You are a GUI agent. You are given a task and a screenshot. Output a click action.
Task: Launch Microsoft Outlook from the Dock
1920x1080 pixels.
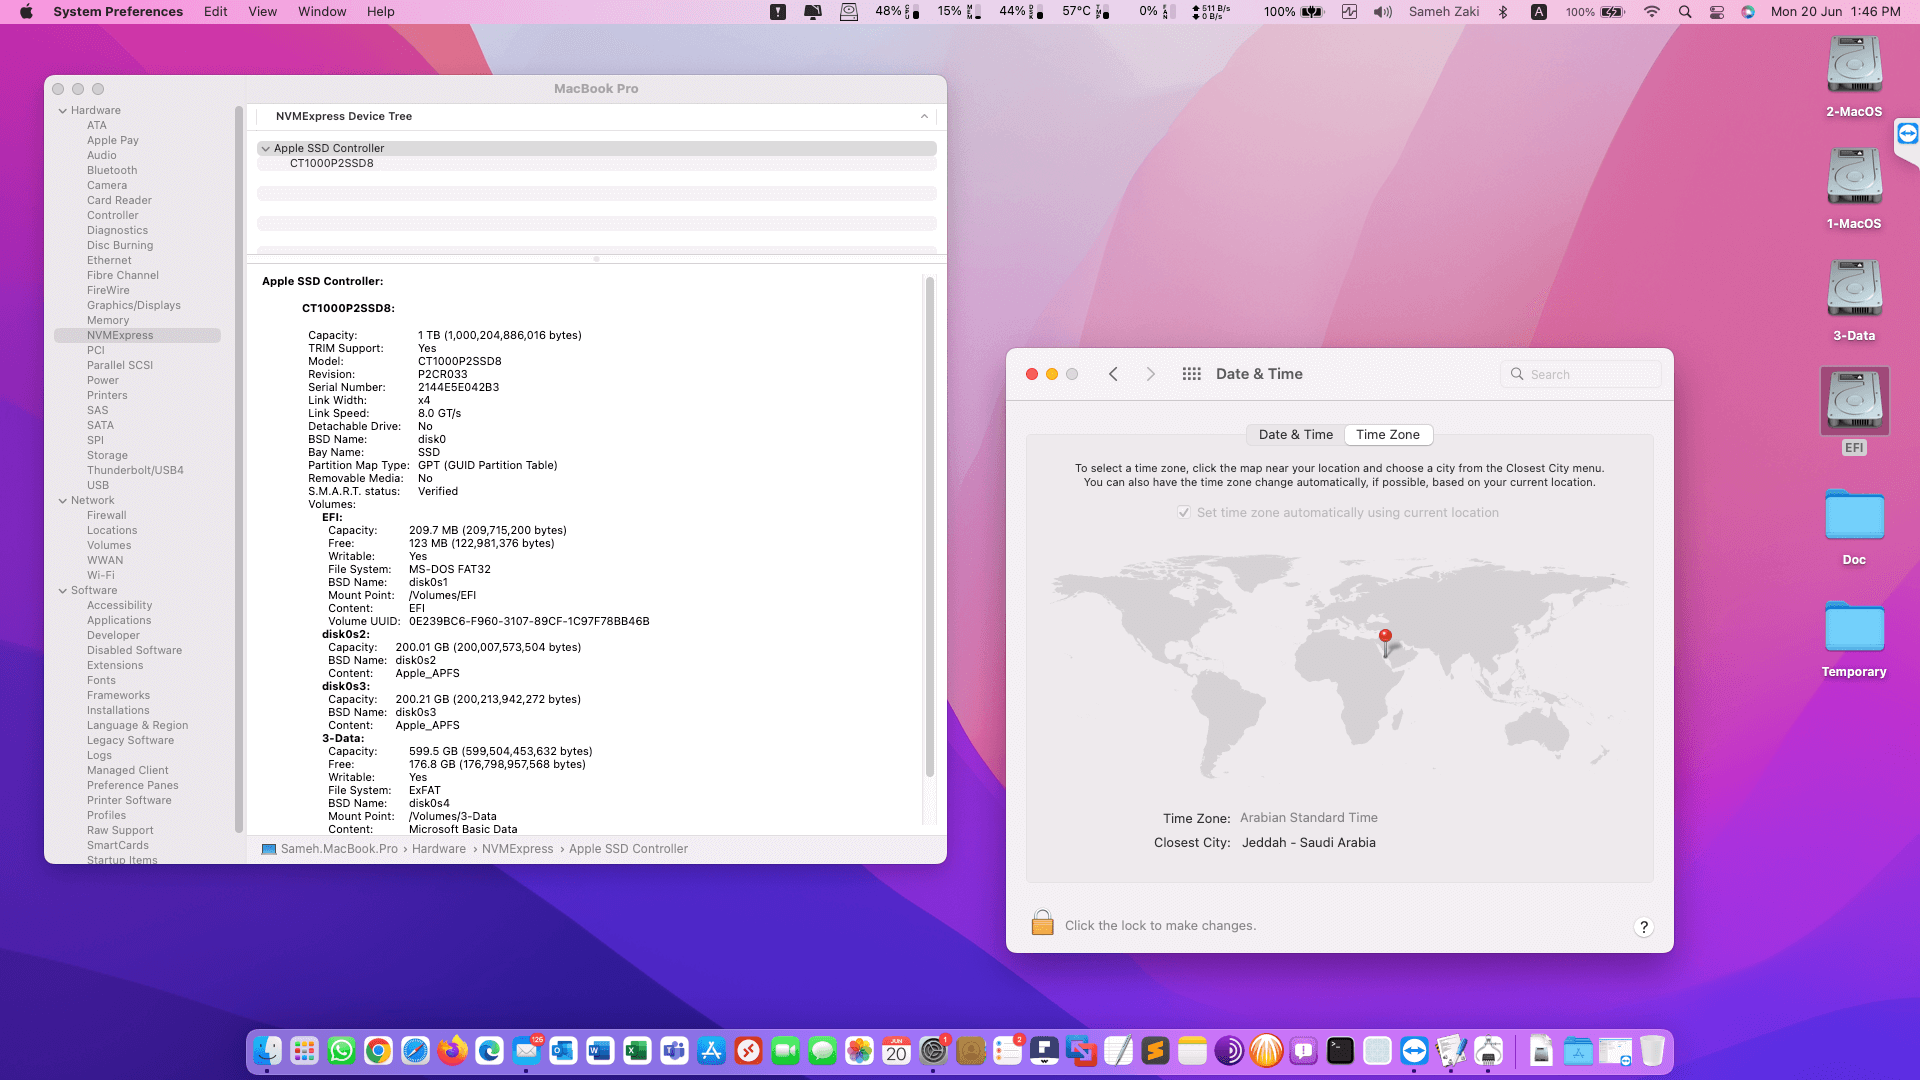(x=563, y=1051)
